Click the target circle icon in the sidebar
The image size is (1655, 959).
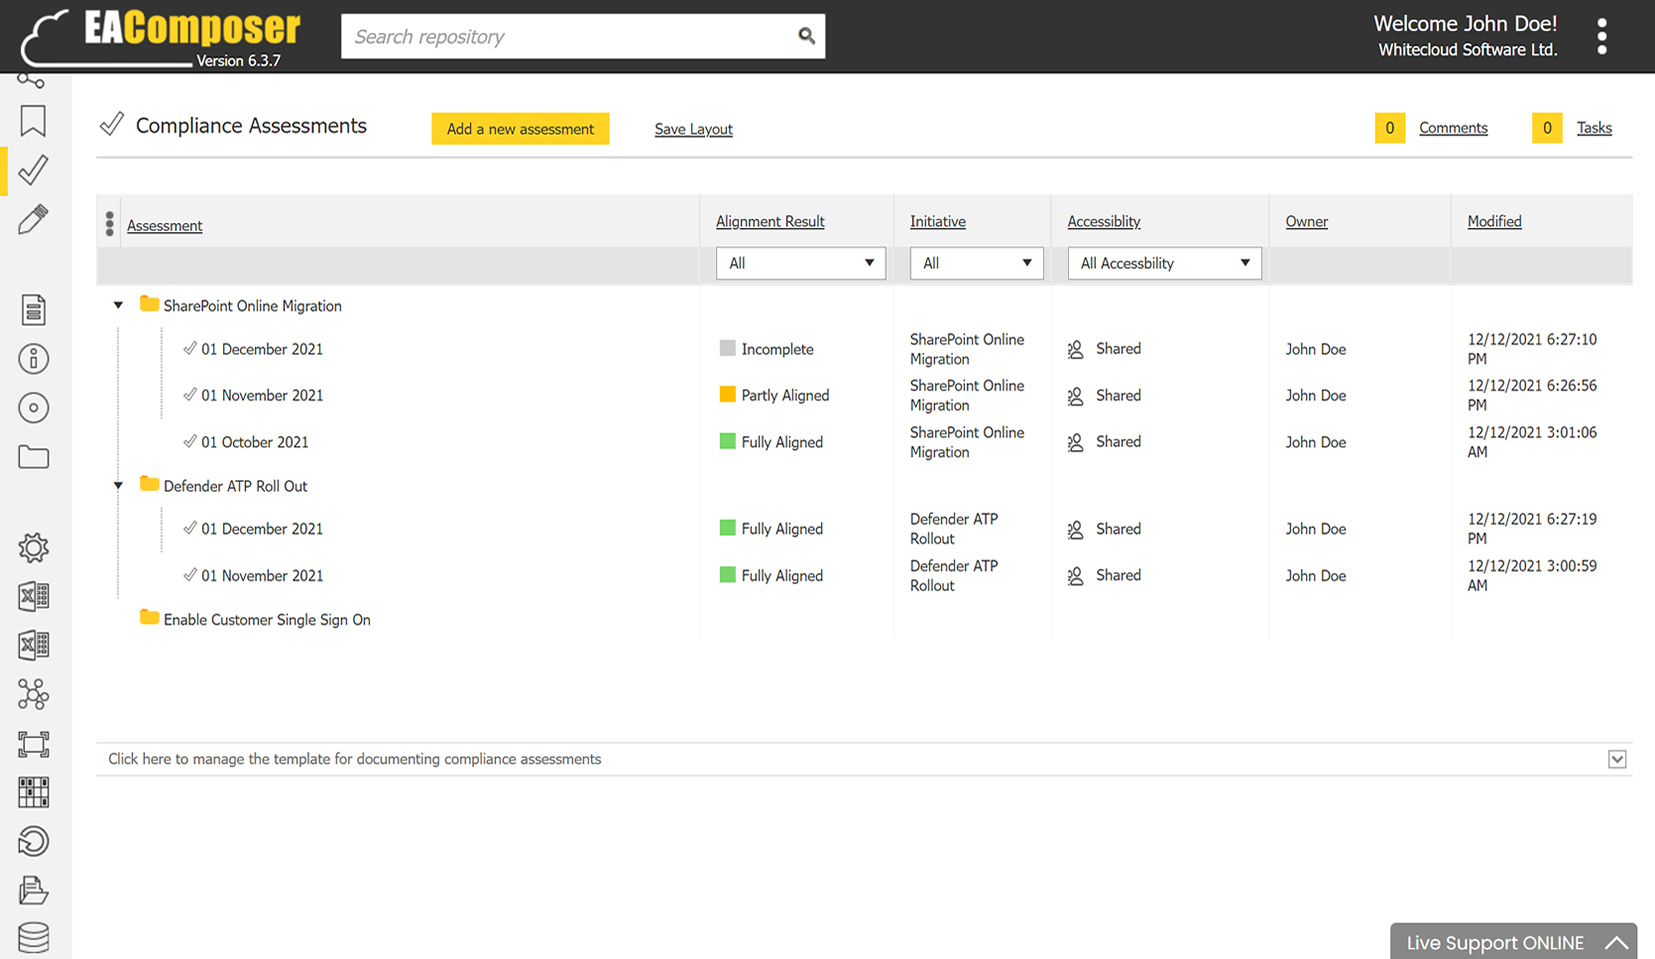pyautogui.click(x=33, y=408)
